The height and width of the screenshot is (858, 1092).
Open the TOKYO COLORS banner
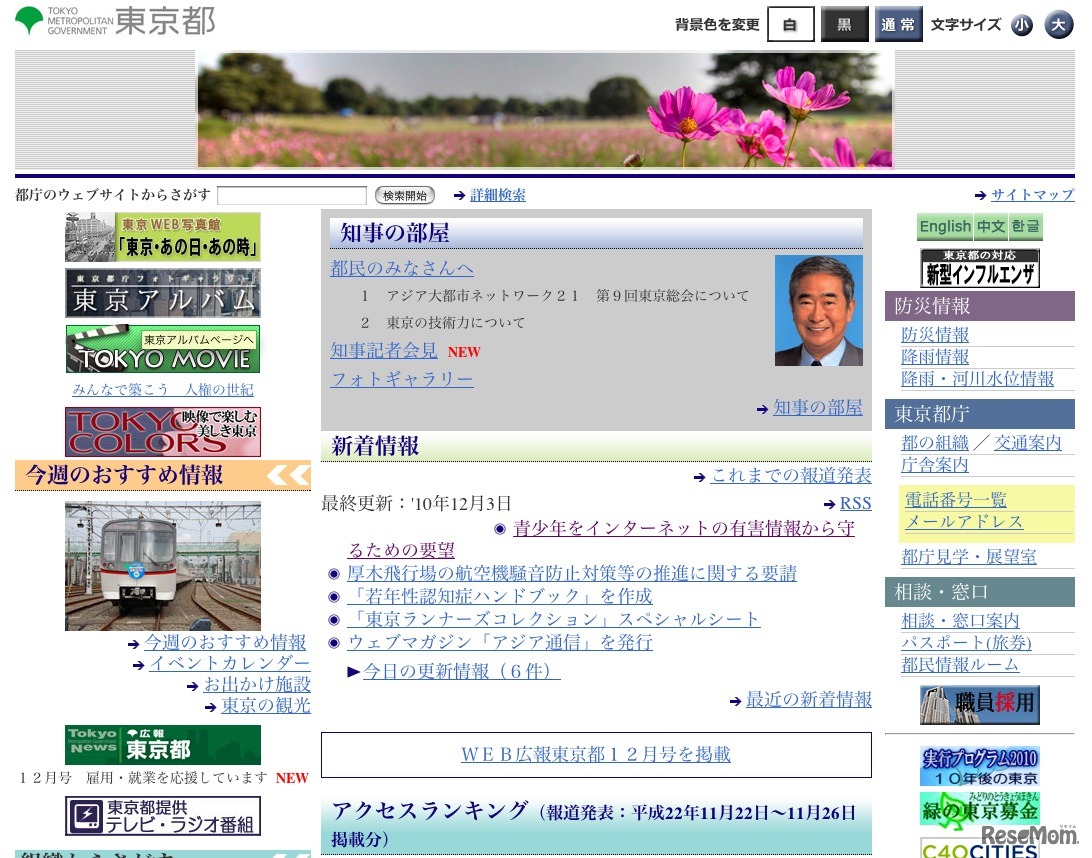pyautogui.click(x=163, y=432)
